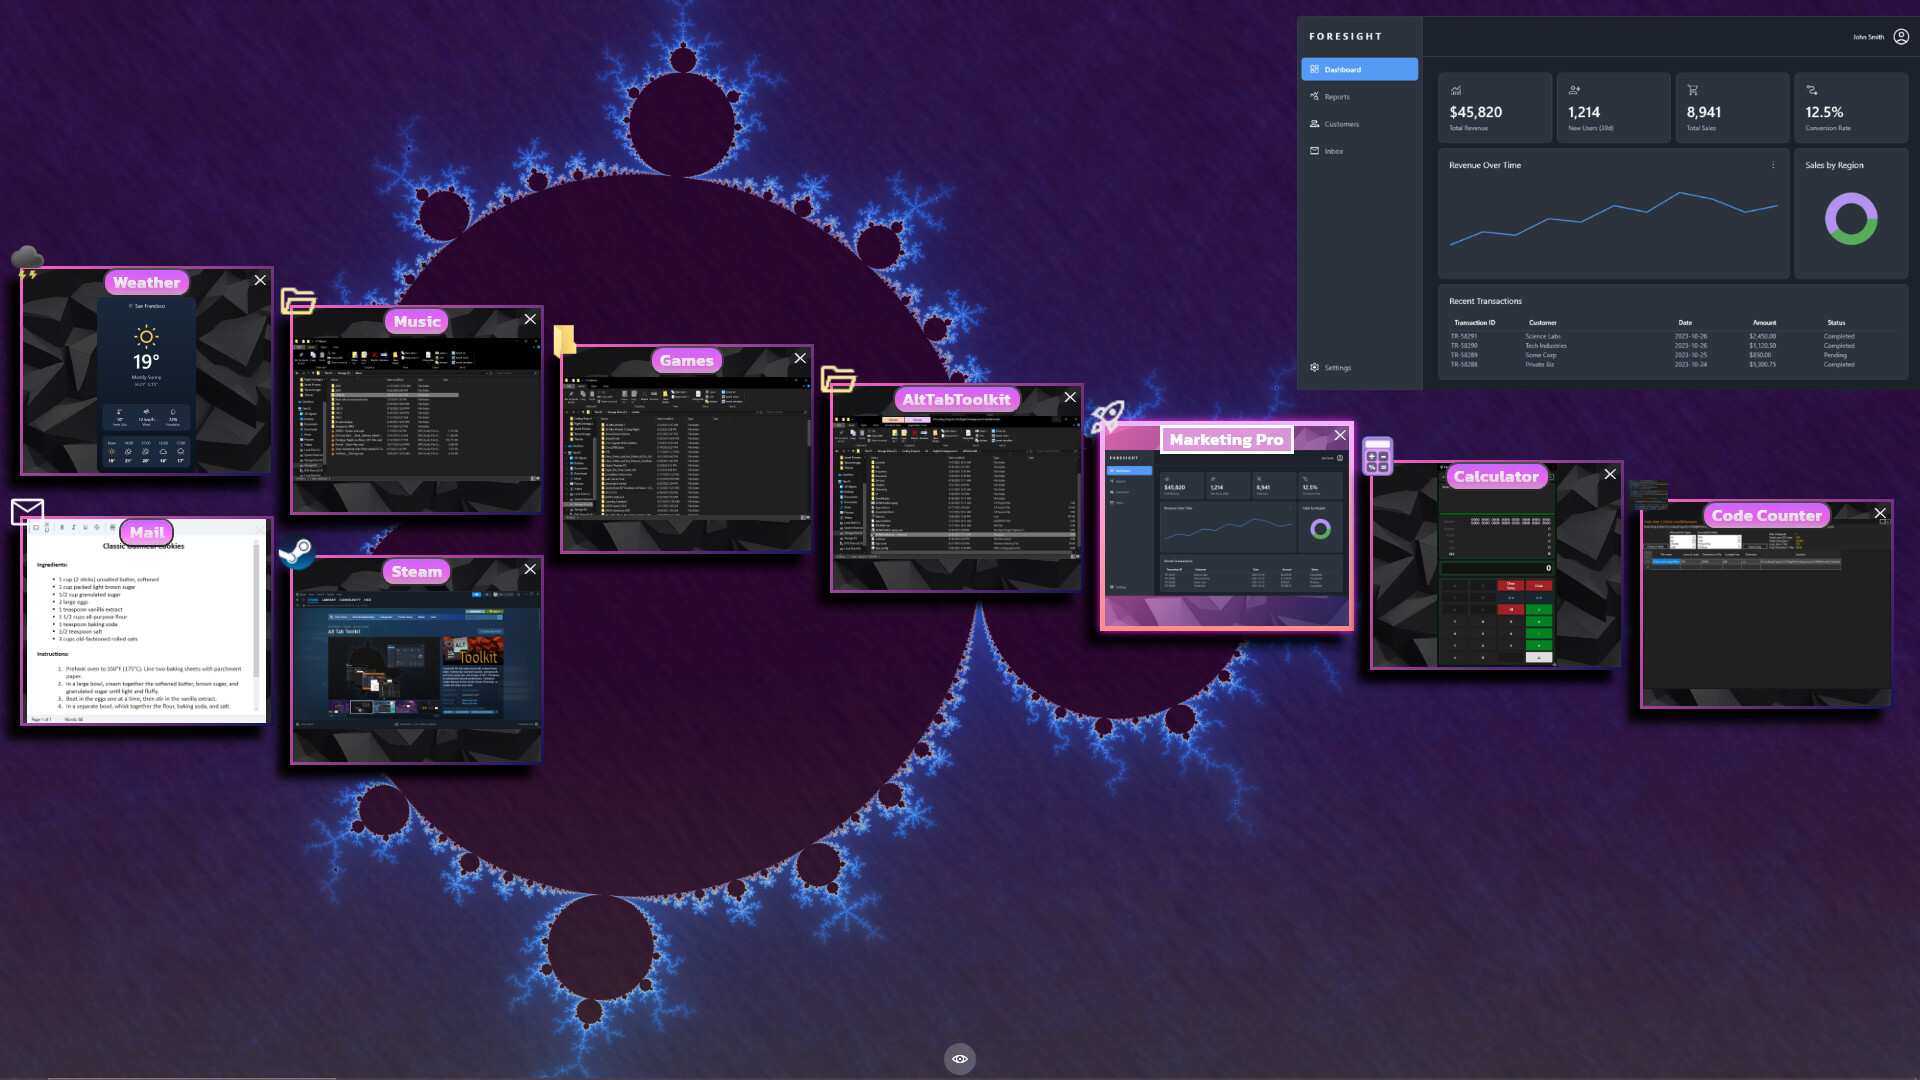This screenshot has width=1920, height=1080.
Task: Open the Customers section in Foresight
Action: (1340, 123)
